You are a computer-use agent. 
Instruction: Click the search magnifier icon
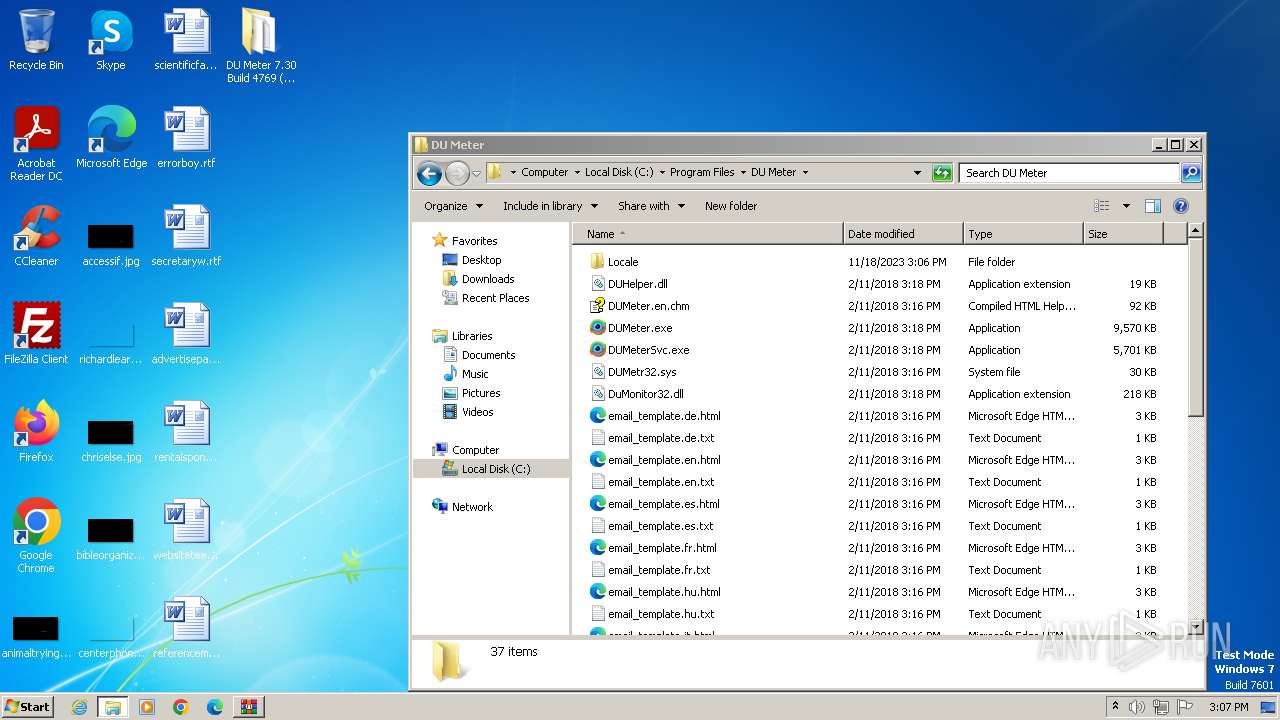(1190, 173)
